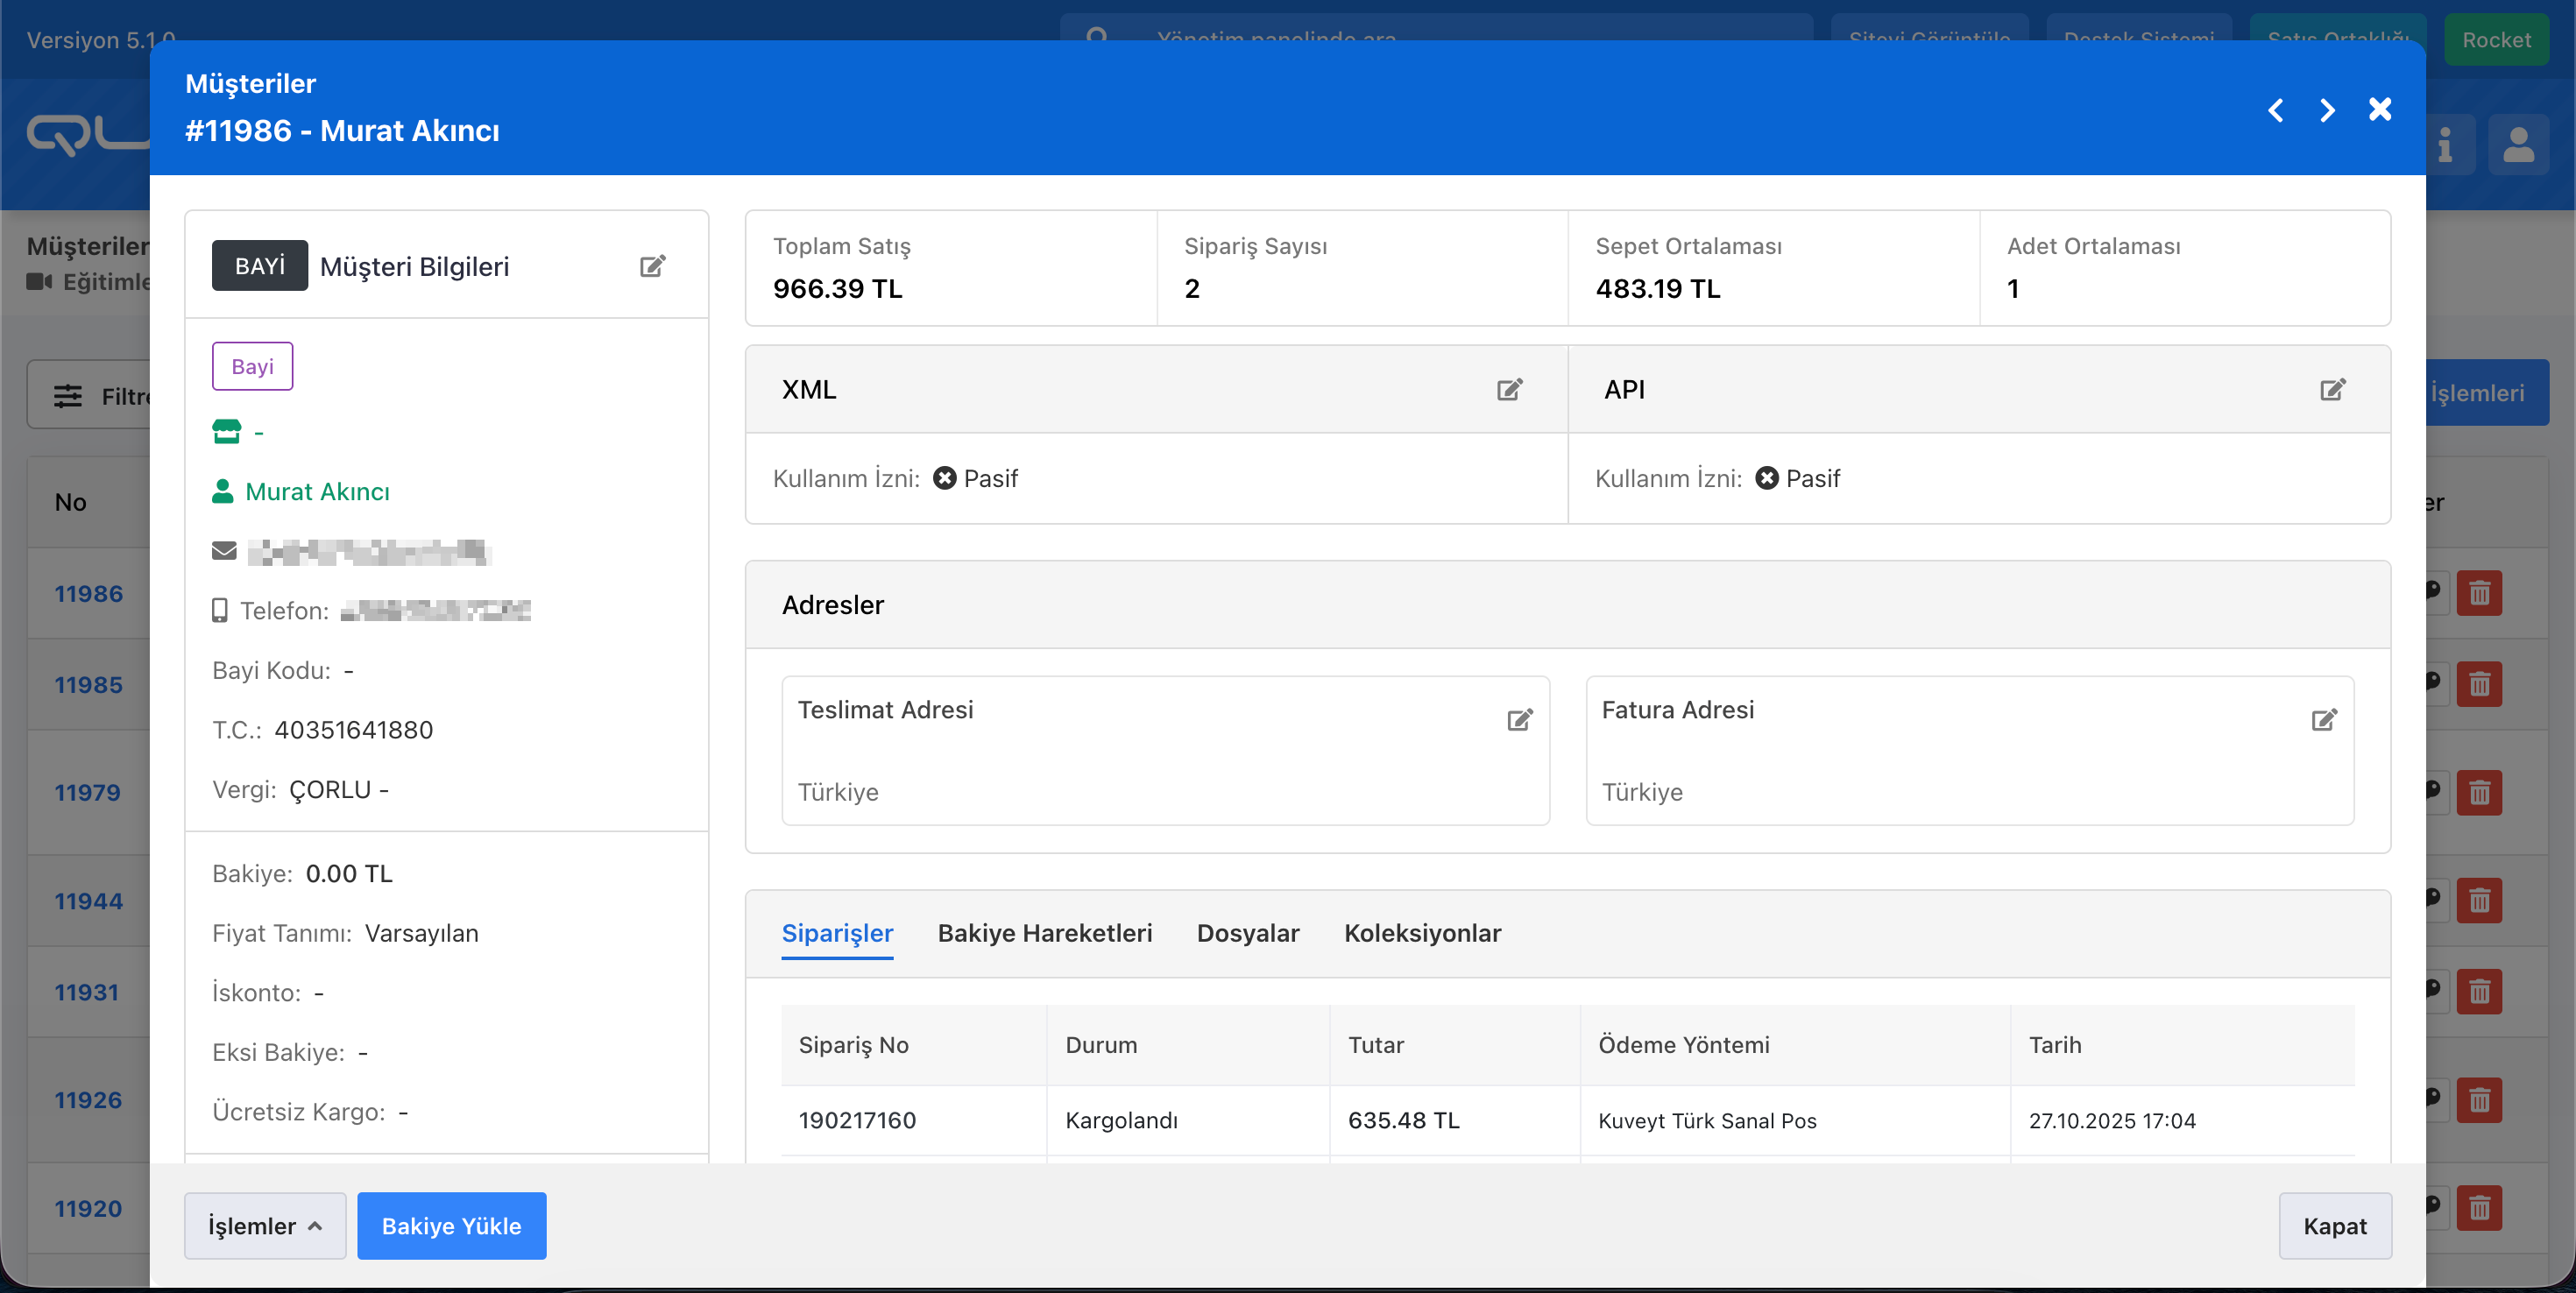Switch to the Bakiye Hareketleri tab

coord(1044,932)
